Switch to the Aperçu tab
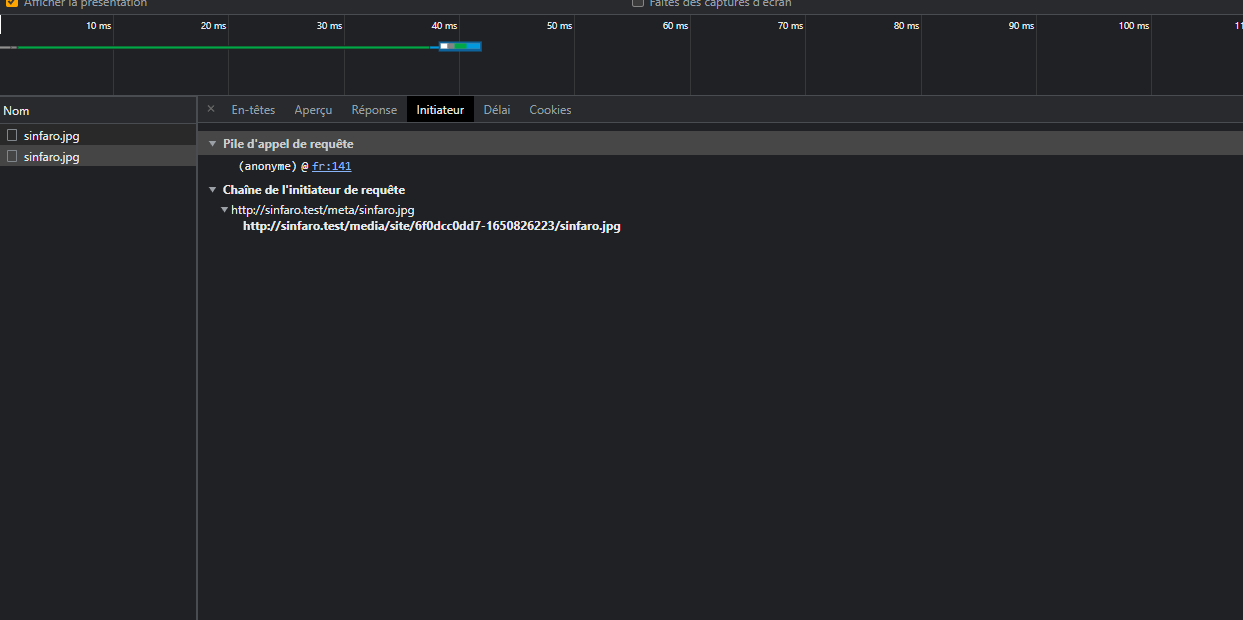 pyautogui.click(x=313, y=110)
